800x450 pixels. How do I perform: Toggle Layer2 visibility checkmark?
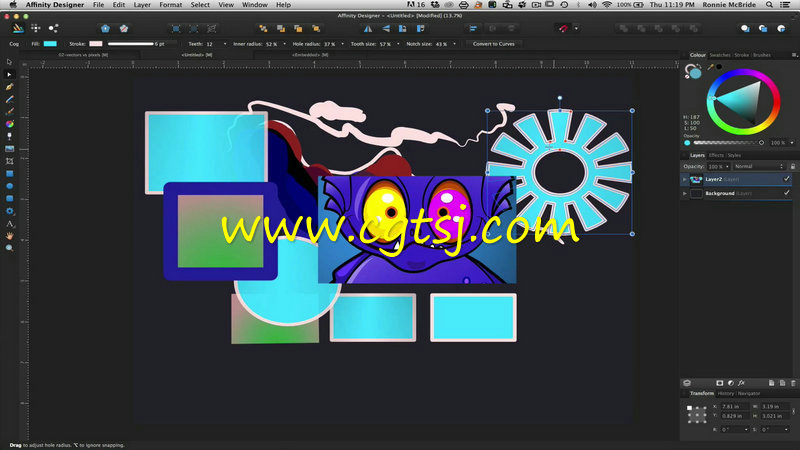(786, 179)
